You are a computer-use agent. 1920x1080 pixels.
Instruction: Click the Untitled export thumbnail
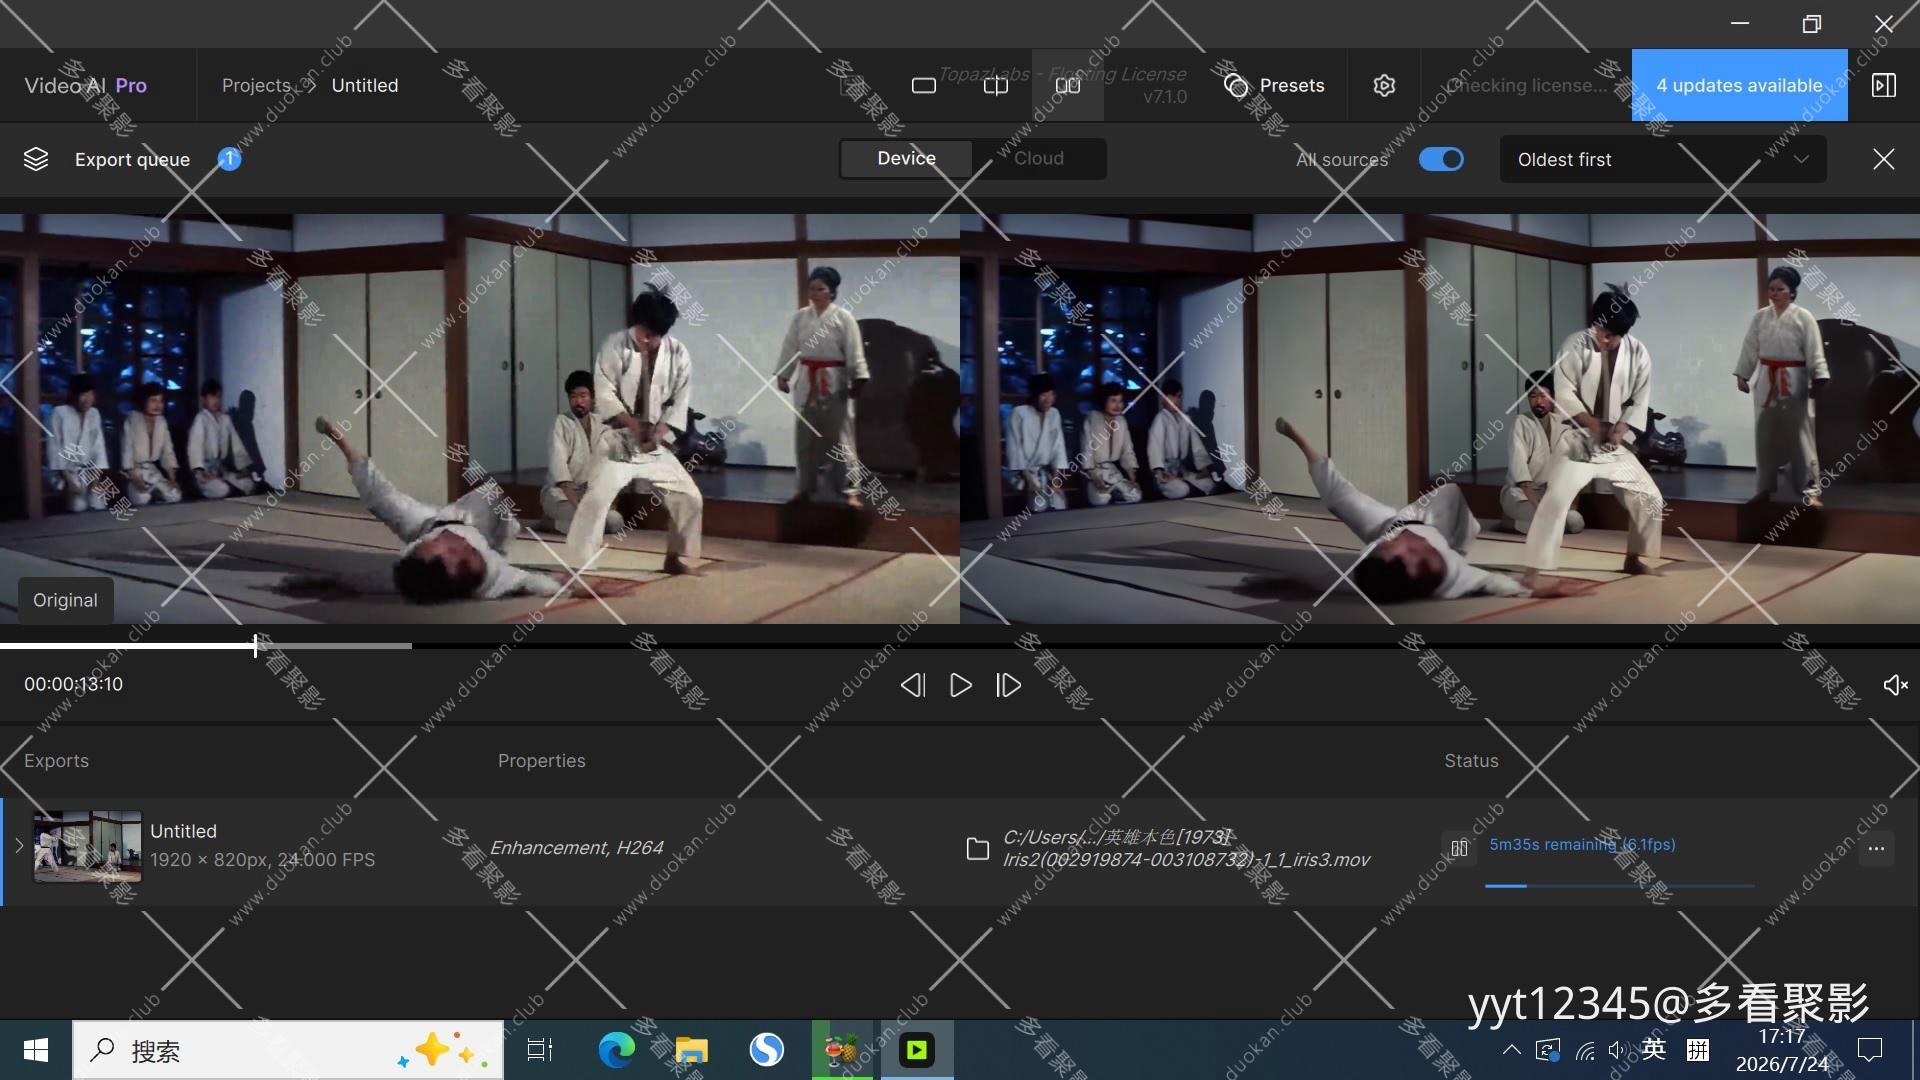point(88,846)
